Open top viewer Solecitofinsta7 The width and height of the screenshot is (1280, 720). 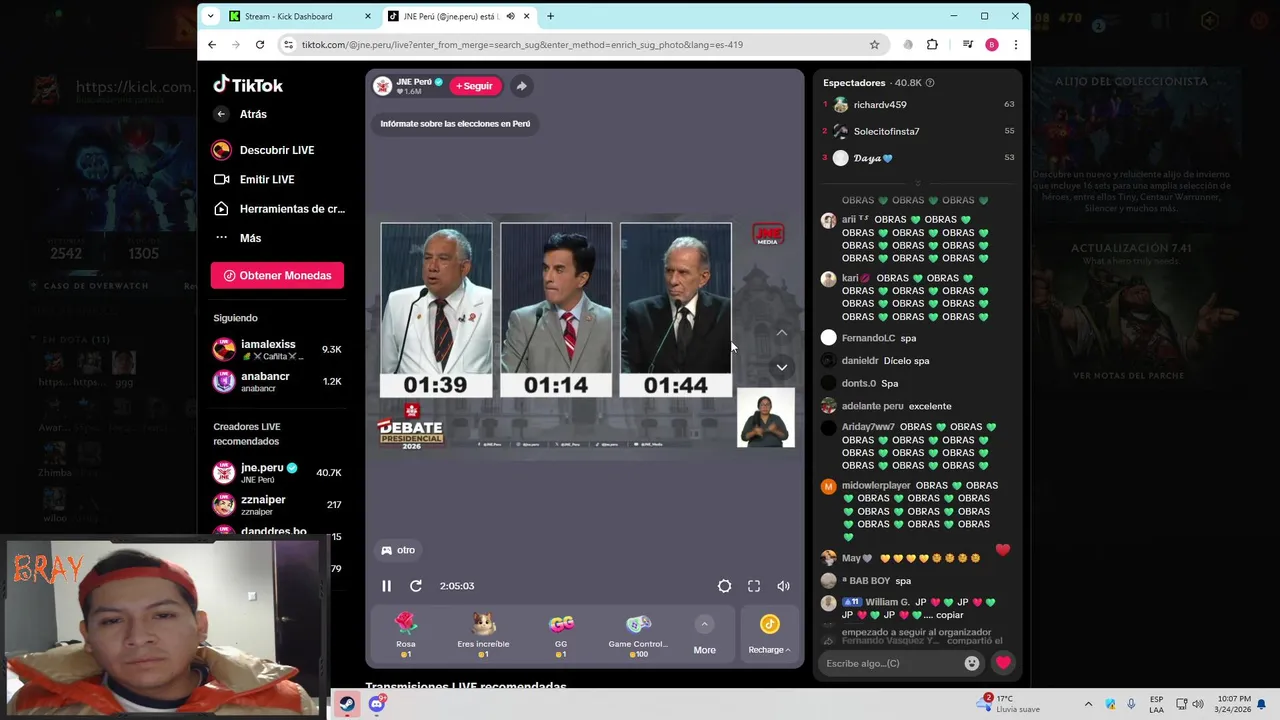point(886,131)
